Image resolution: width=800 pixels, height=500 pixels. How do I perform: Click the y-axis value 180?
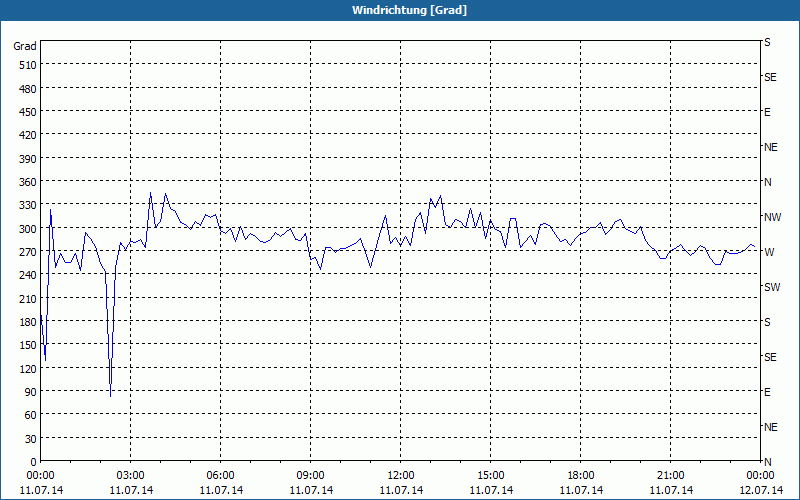(29, 322)
